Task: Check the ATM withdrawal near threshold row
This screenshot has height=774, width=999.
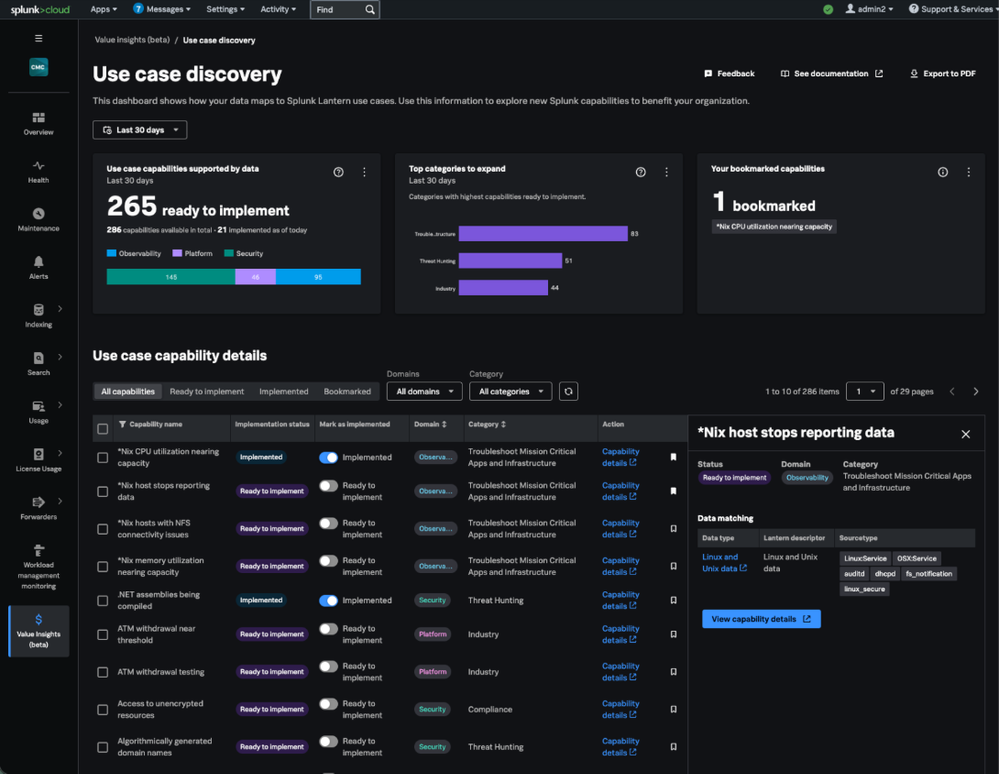Action: [x=103, y=634]
